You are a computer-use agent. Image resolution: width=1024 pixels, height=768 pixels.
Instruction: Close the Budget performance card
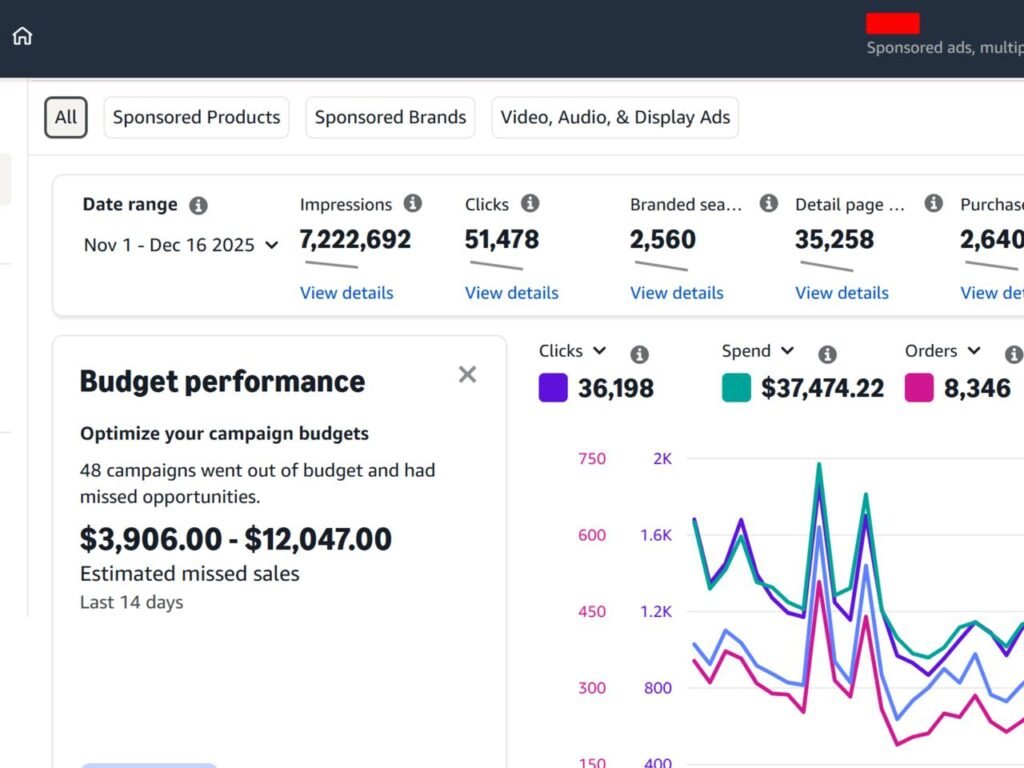click(x=468, y=374)
